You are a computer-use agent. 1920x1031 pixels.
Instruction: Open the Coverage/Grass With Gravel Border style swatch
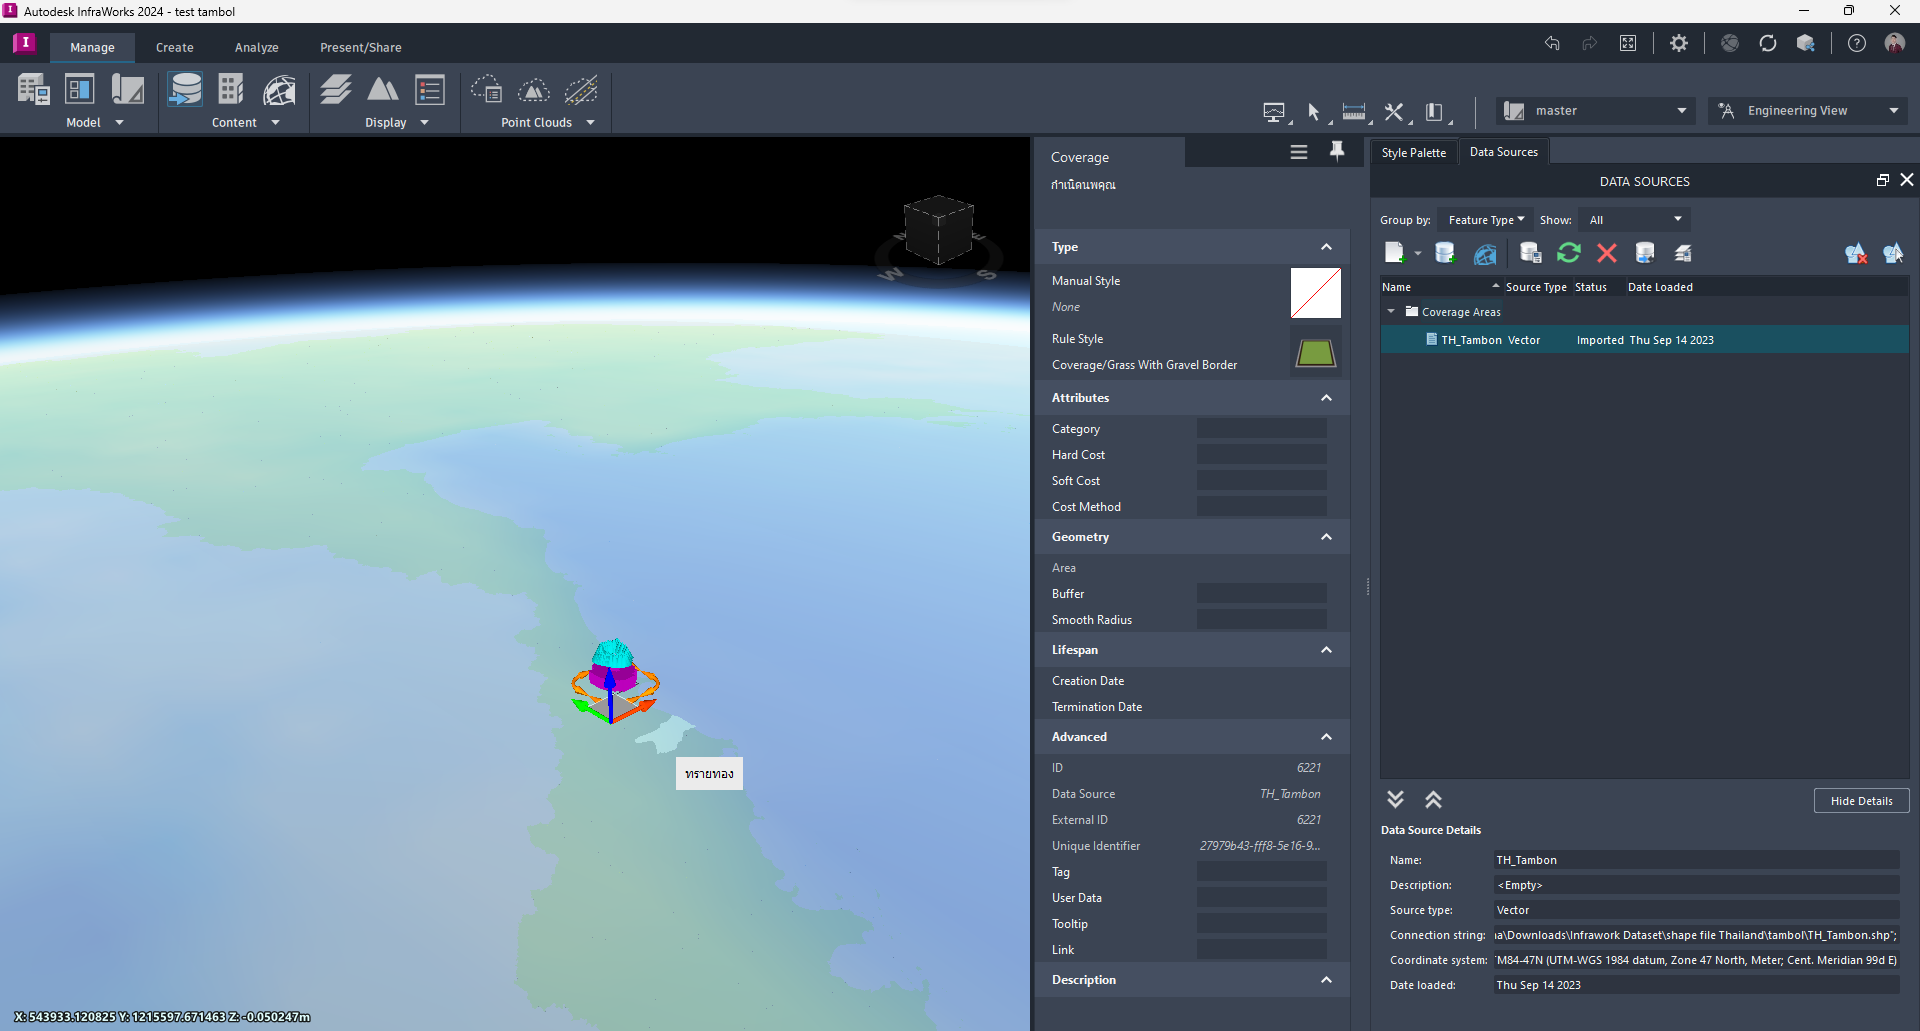1315,352
